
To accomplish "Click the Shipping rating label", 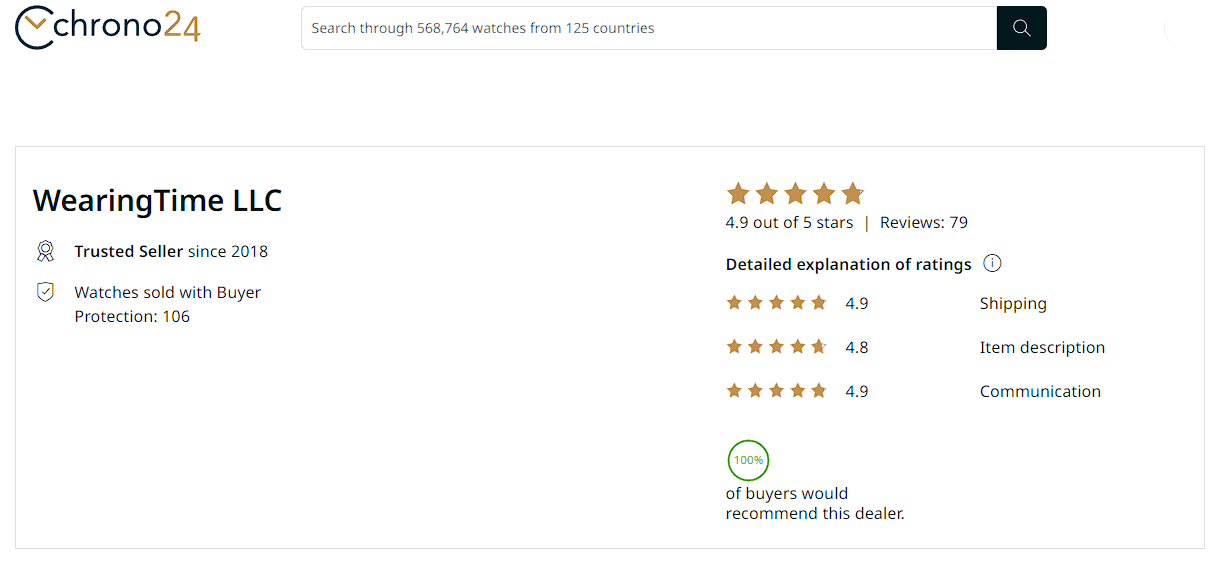I will (1013, 303).
